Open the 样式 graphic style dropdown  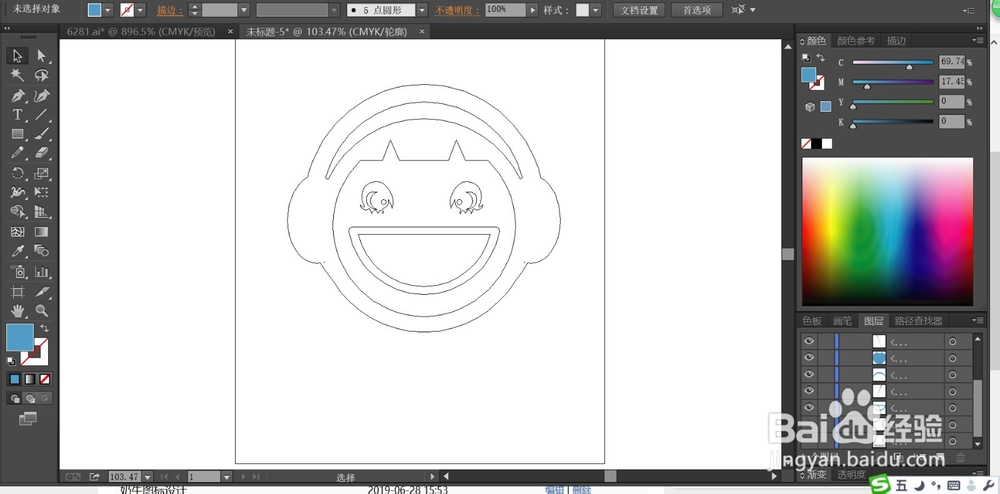click(x=595, y=10)
